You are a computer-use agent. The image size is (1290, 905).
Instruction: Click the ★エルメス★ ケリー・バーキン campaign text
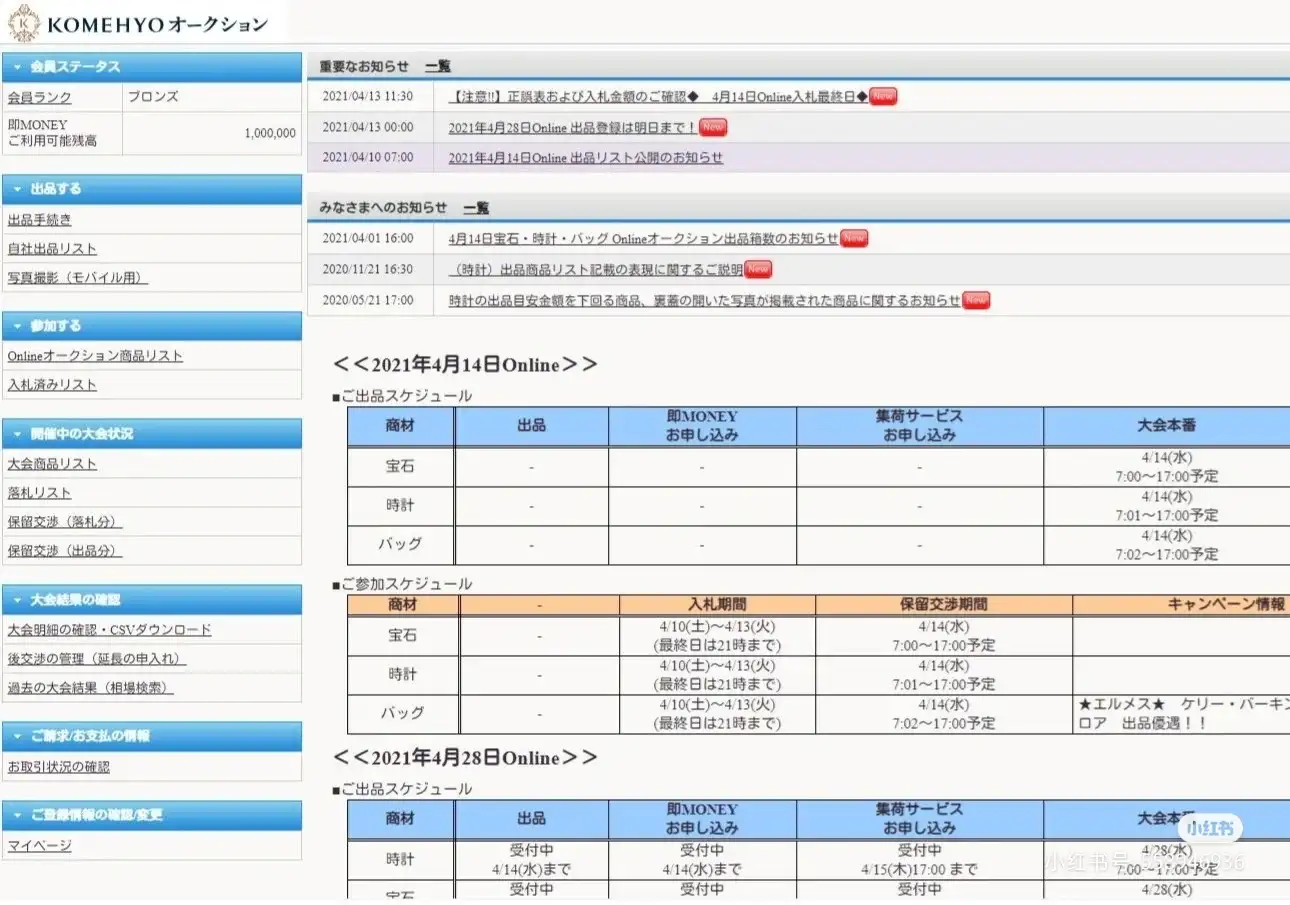pos(1183,714)
